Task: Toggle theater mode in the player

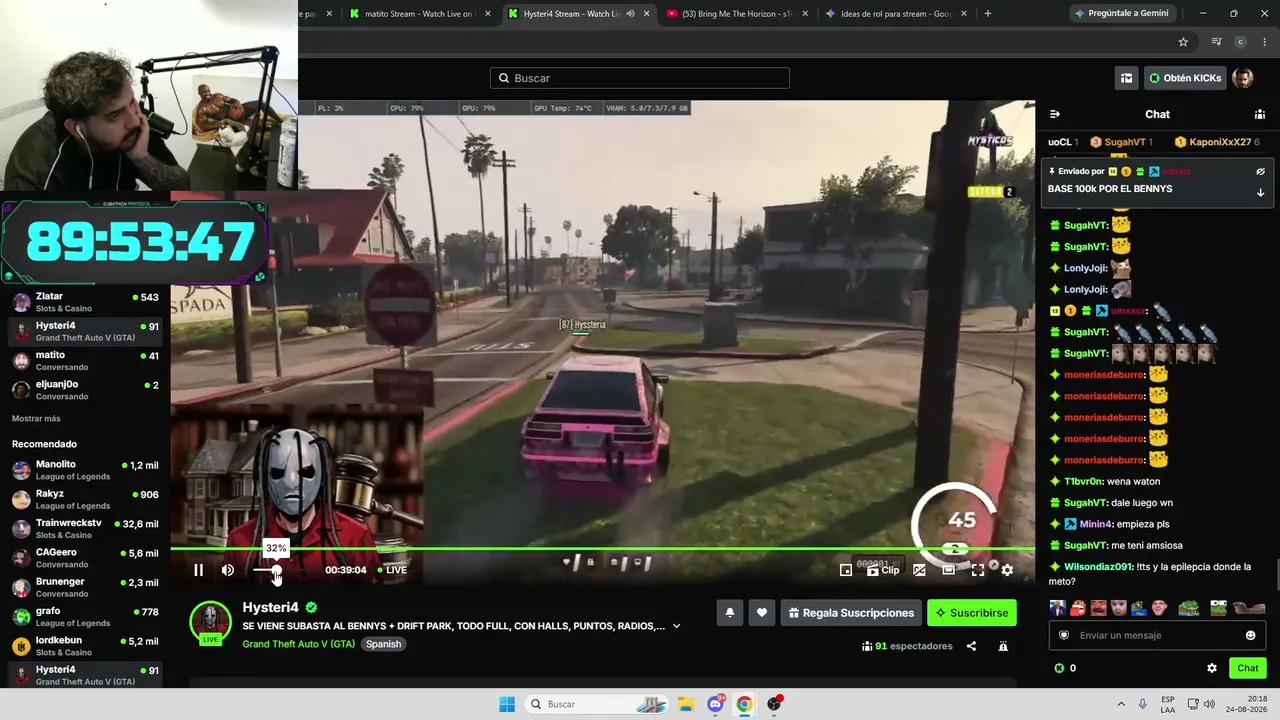Action: coord(948,570)
